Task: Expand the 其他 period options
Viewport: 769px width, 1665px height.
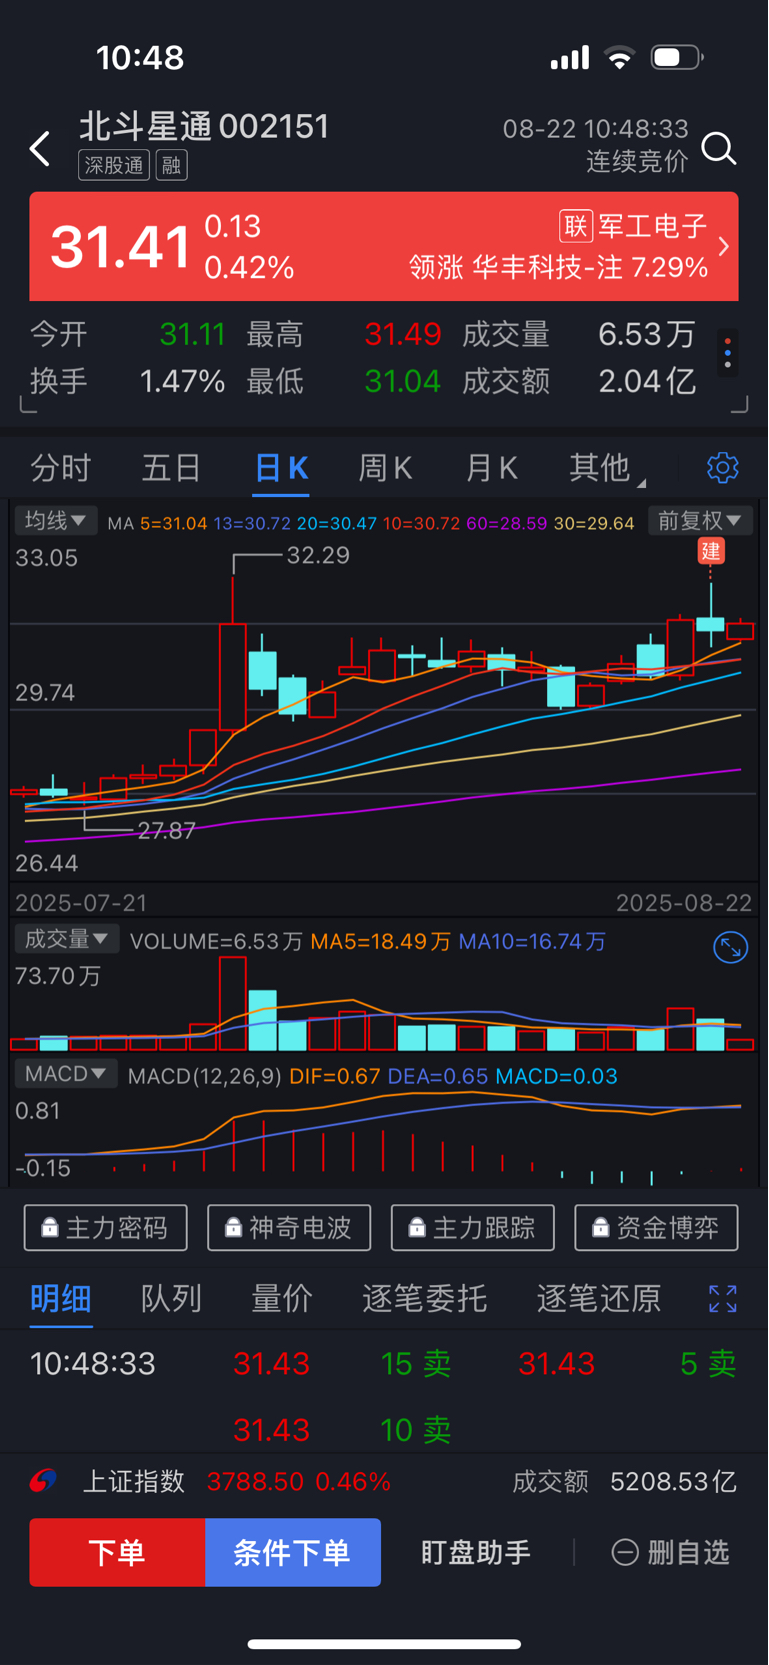Action: click(606, 467)
